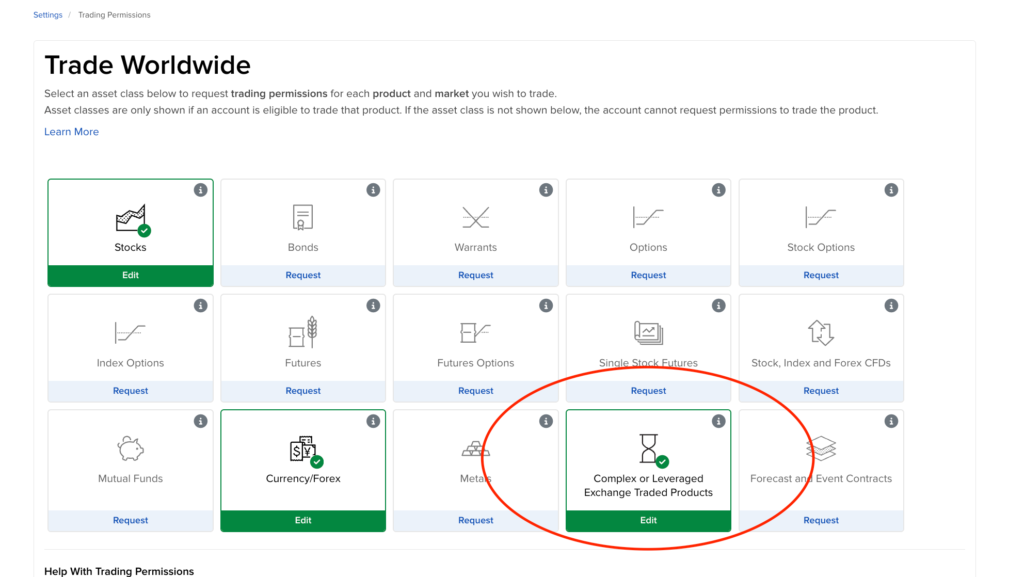This screenshot has width=1024, height=577.
Task: Request Single Stock Futures permission
Action: tap(648, 391)
